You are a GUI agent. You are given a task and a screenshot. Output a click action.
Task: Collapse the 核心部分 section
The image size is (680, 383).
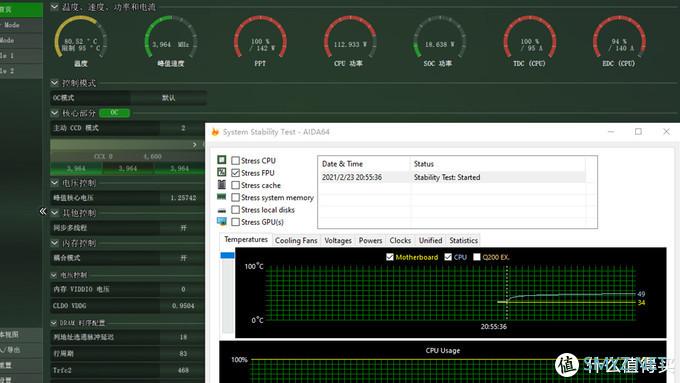point(54,113)
